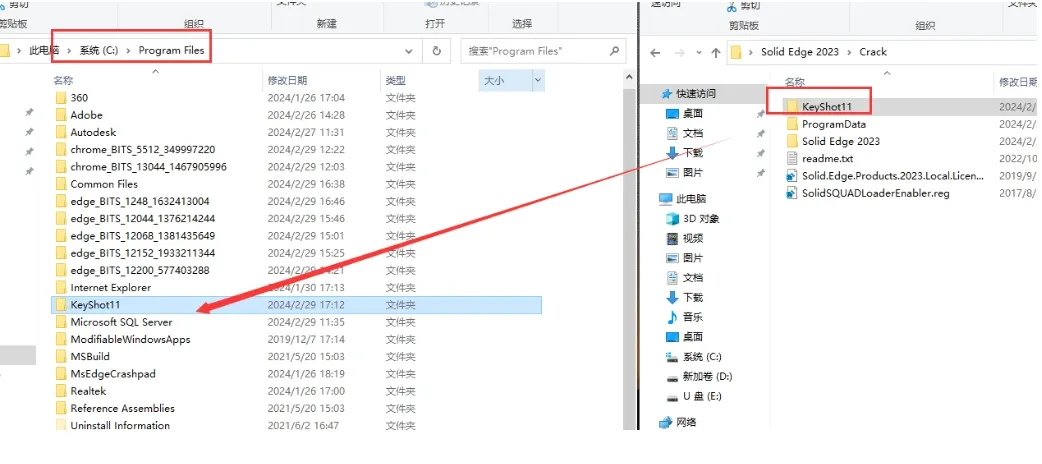The image size is (1042, 464).
Task: Open 视频 in the navigation pane
Action: click(684, 239)
